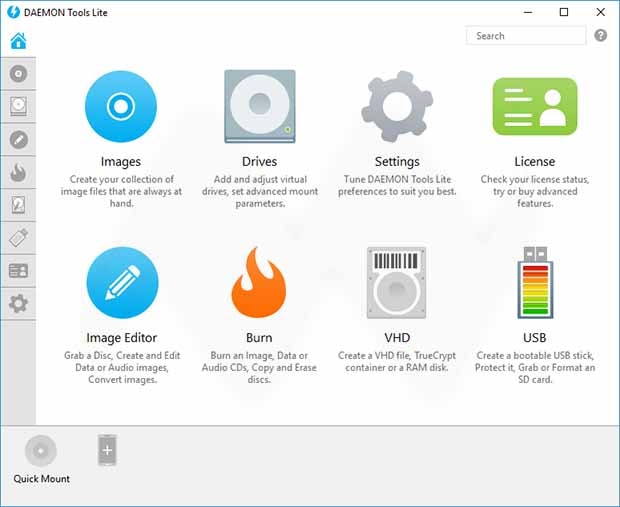Open the green License card tile
This screenshot has height=507, width=620.
[535, 106]
